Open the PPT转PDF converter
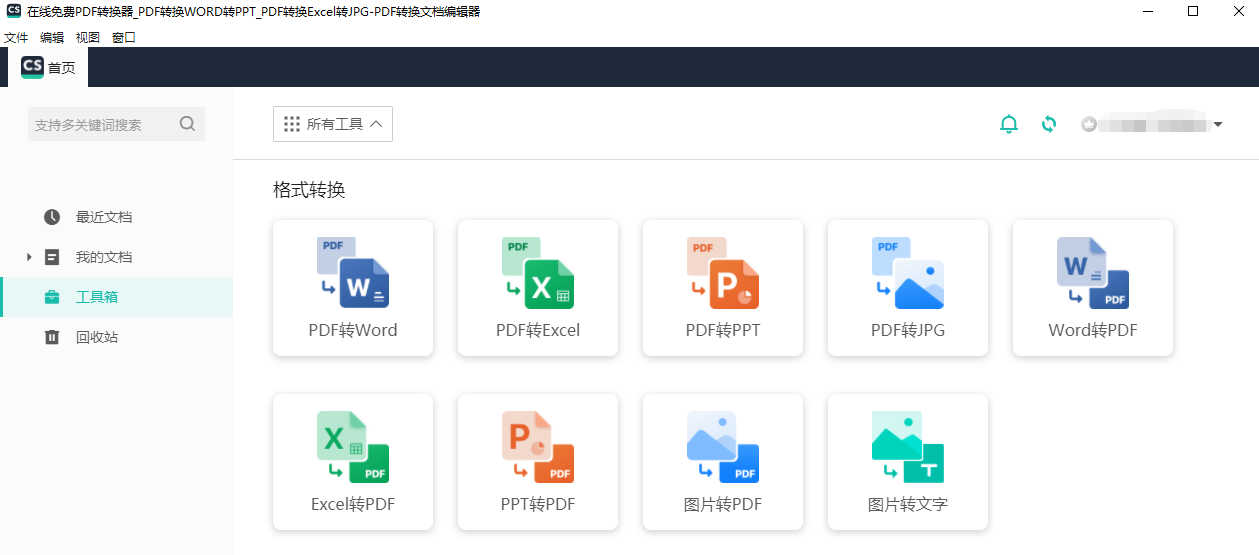The width and height of the screenshot is (1259, 555). pyautogui.click(x=538, y=462)
